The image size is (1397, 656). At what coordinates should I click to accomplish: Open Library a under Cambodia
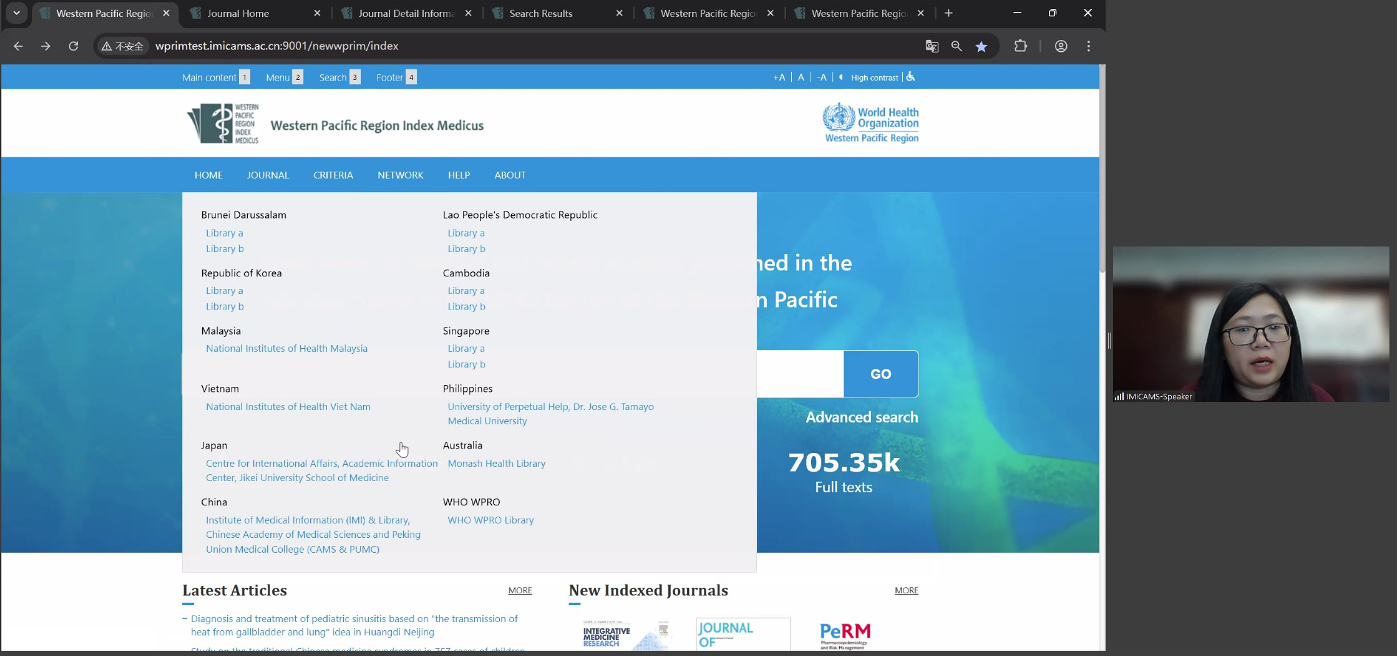466,291
